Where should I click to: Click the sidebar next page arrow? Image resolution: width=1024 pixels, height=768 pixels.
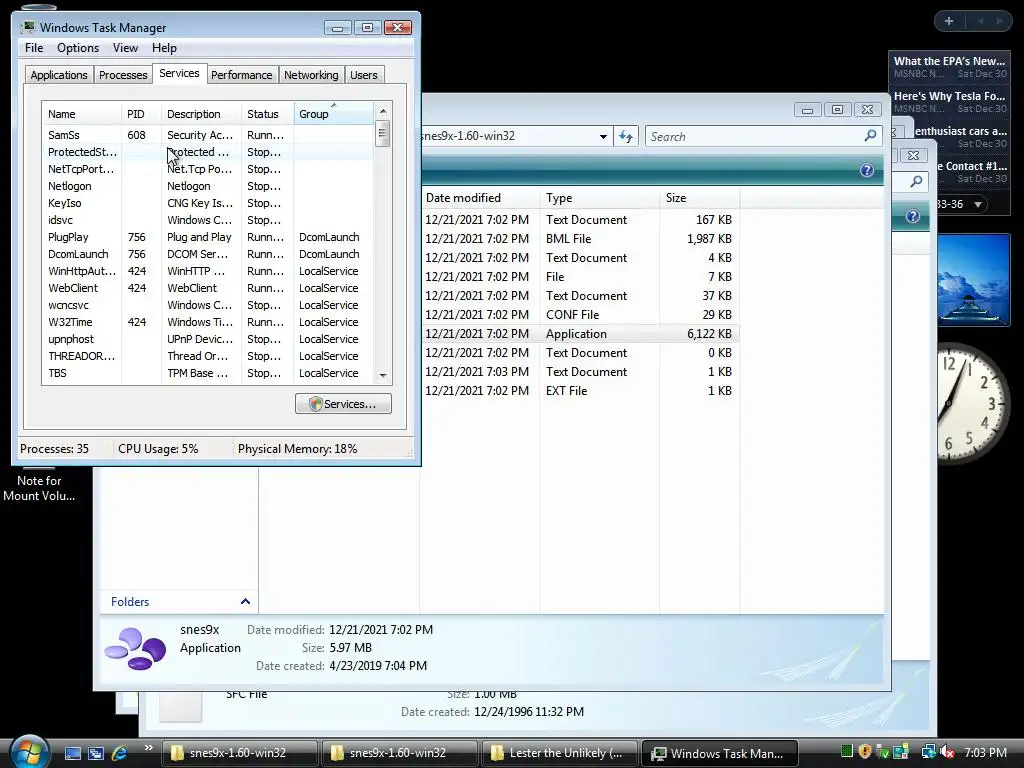click(x=999, y=22)
